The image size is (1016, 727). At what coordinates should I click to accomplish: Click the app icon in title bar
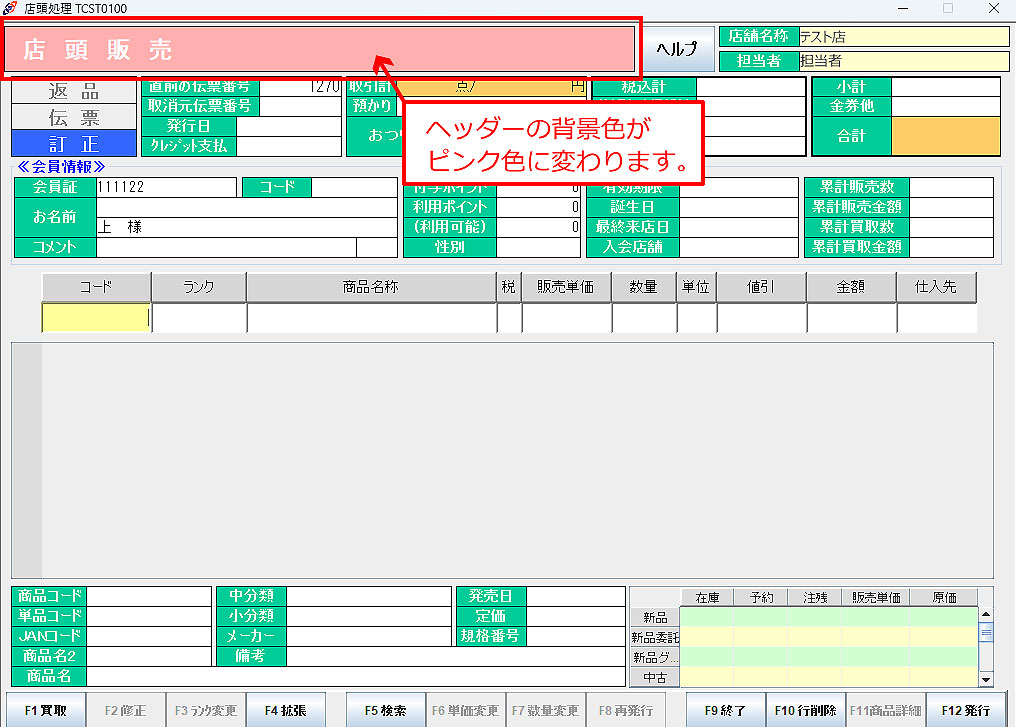coord(10,9)
